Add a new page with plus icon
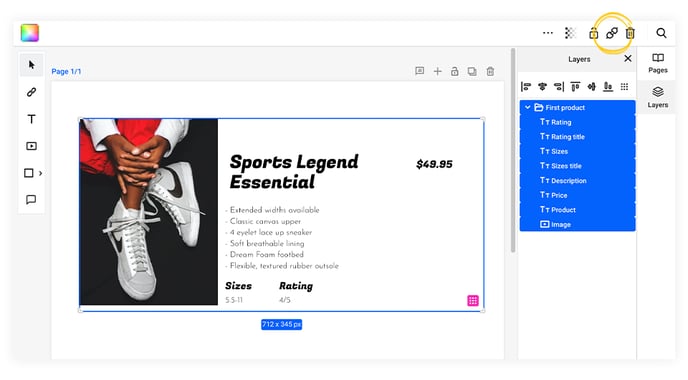688x380 pixels. pyautogui.click(x=437, y=71)
